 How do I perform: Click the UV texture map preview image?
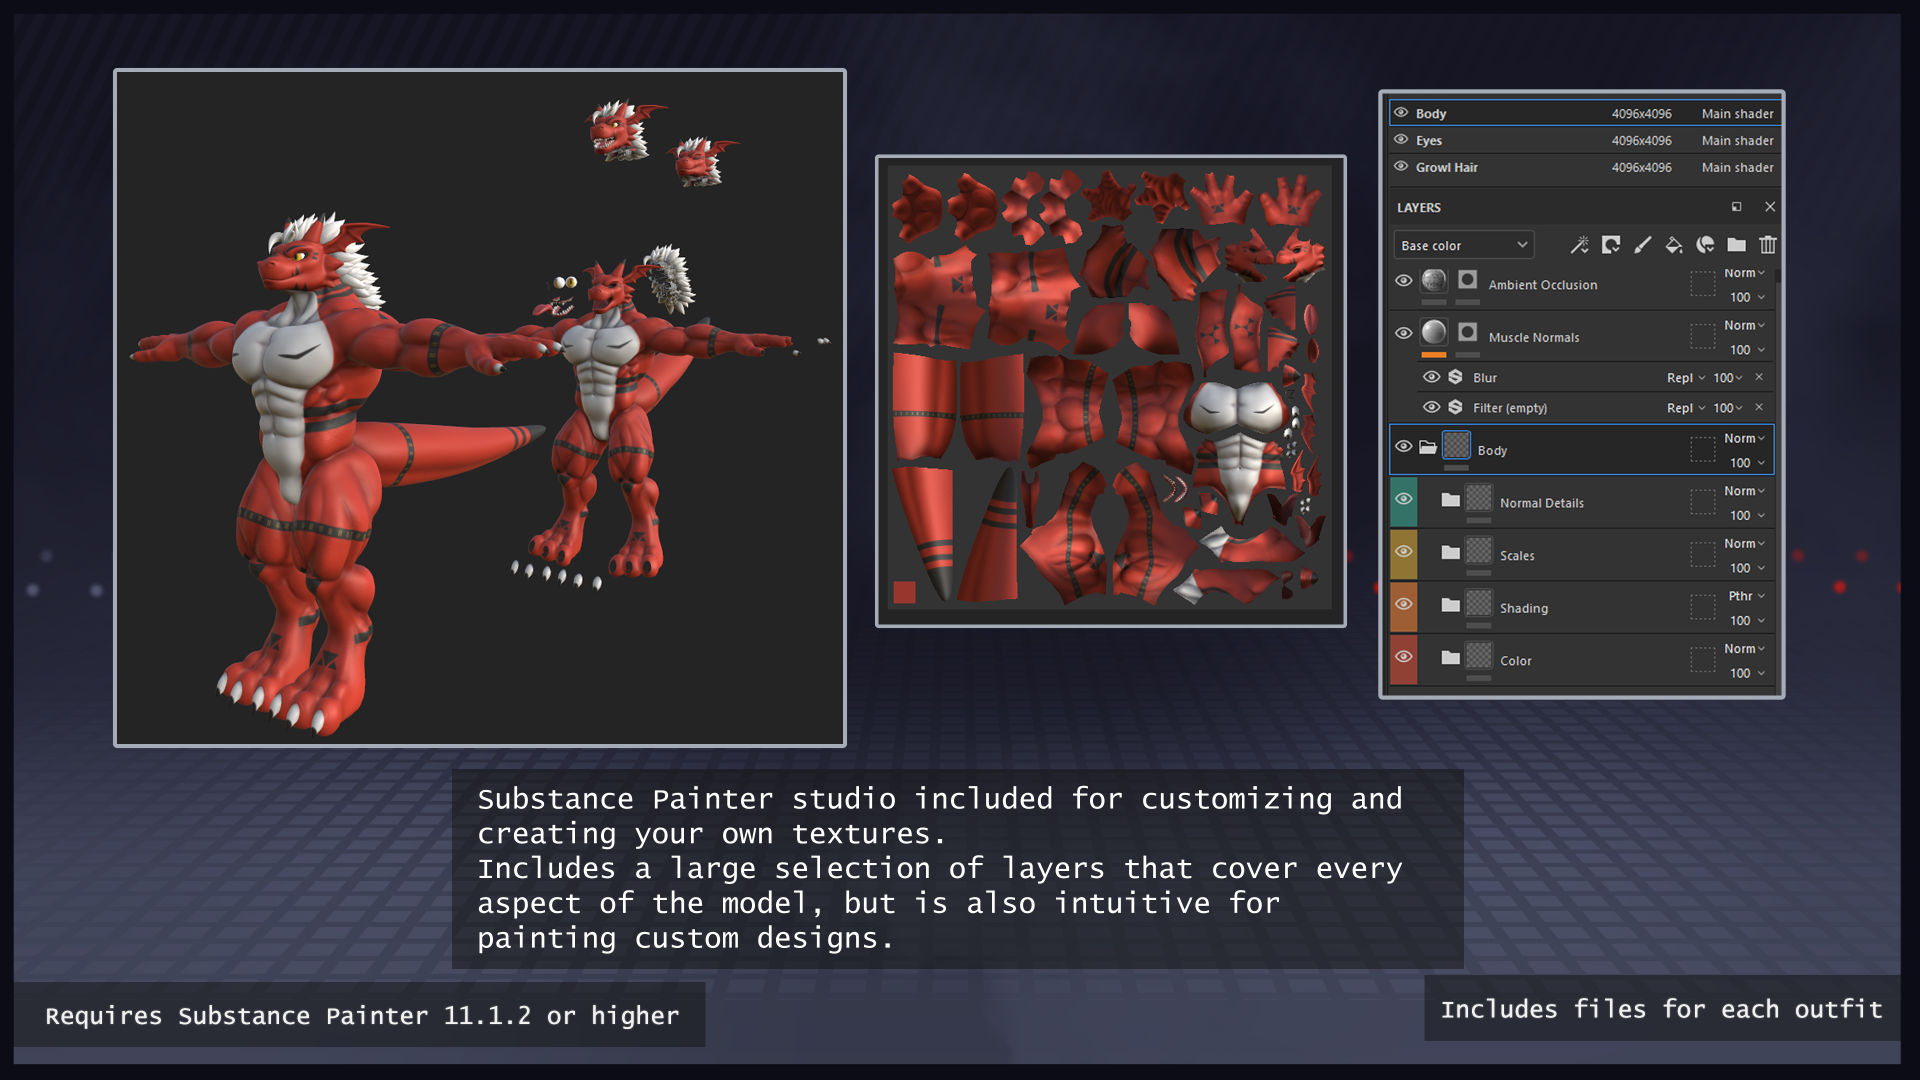(x=1110, y=391)
